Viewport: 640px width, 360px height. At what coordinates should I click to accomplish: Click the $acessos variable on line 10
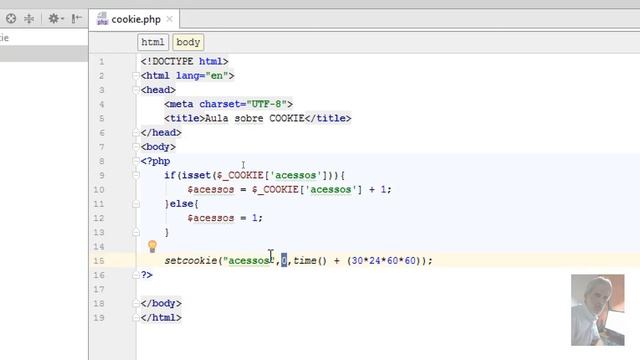[211, 189]
